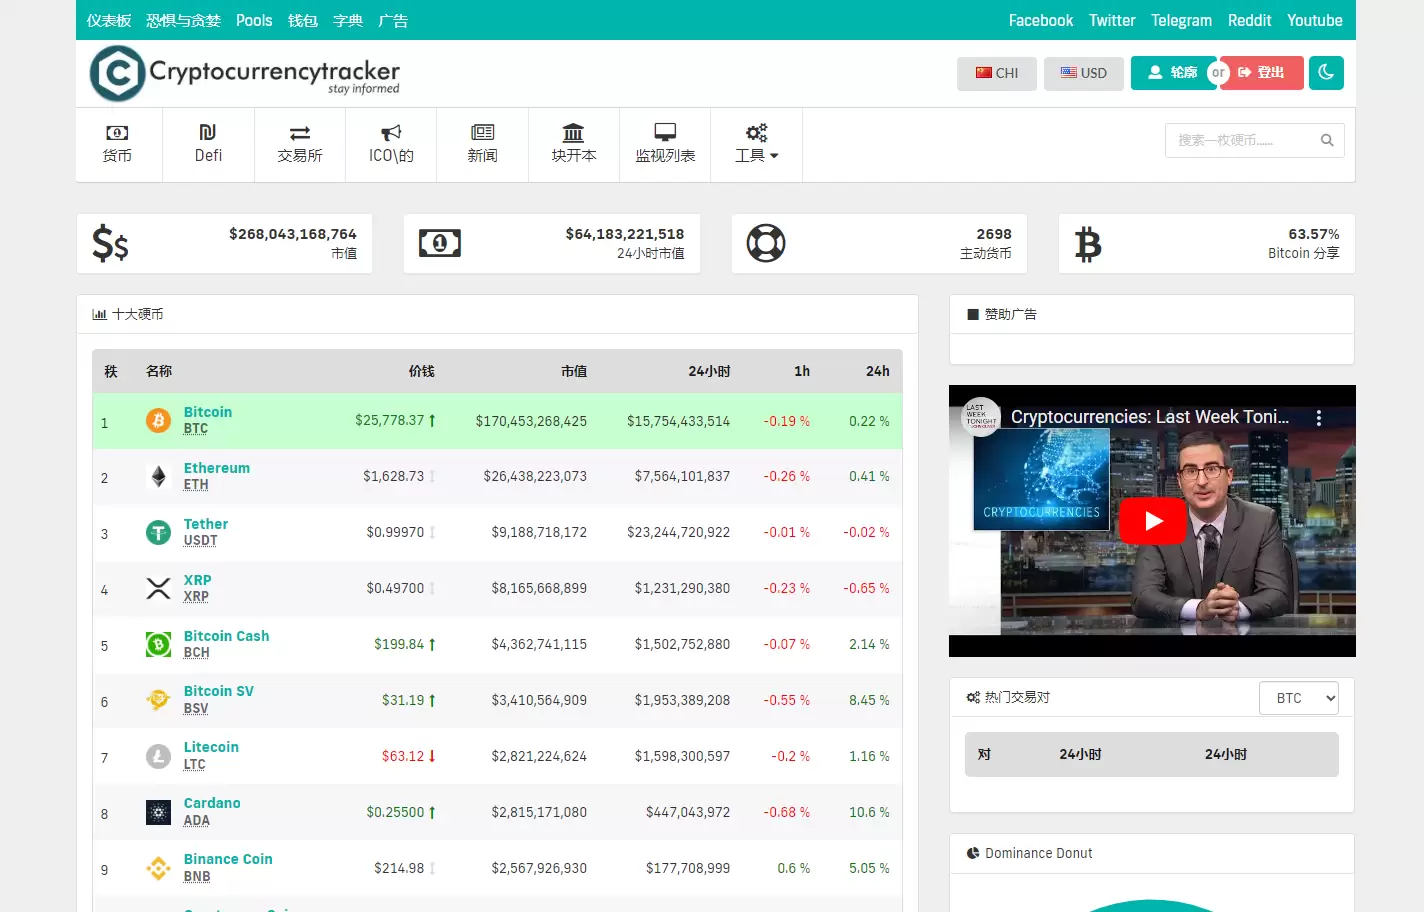Click the active currencies lifebuoy icon
The image size is (1424, 912).
766,243
